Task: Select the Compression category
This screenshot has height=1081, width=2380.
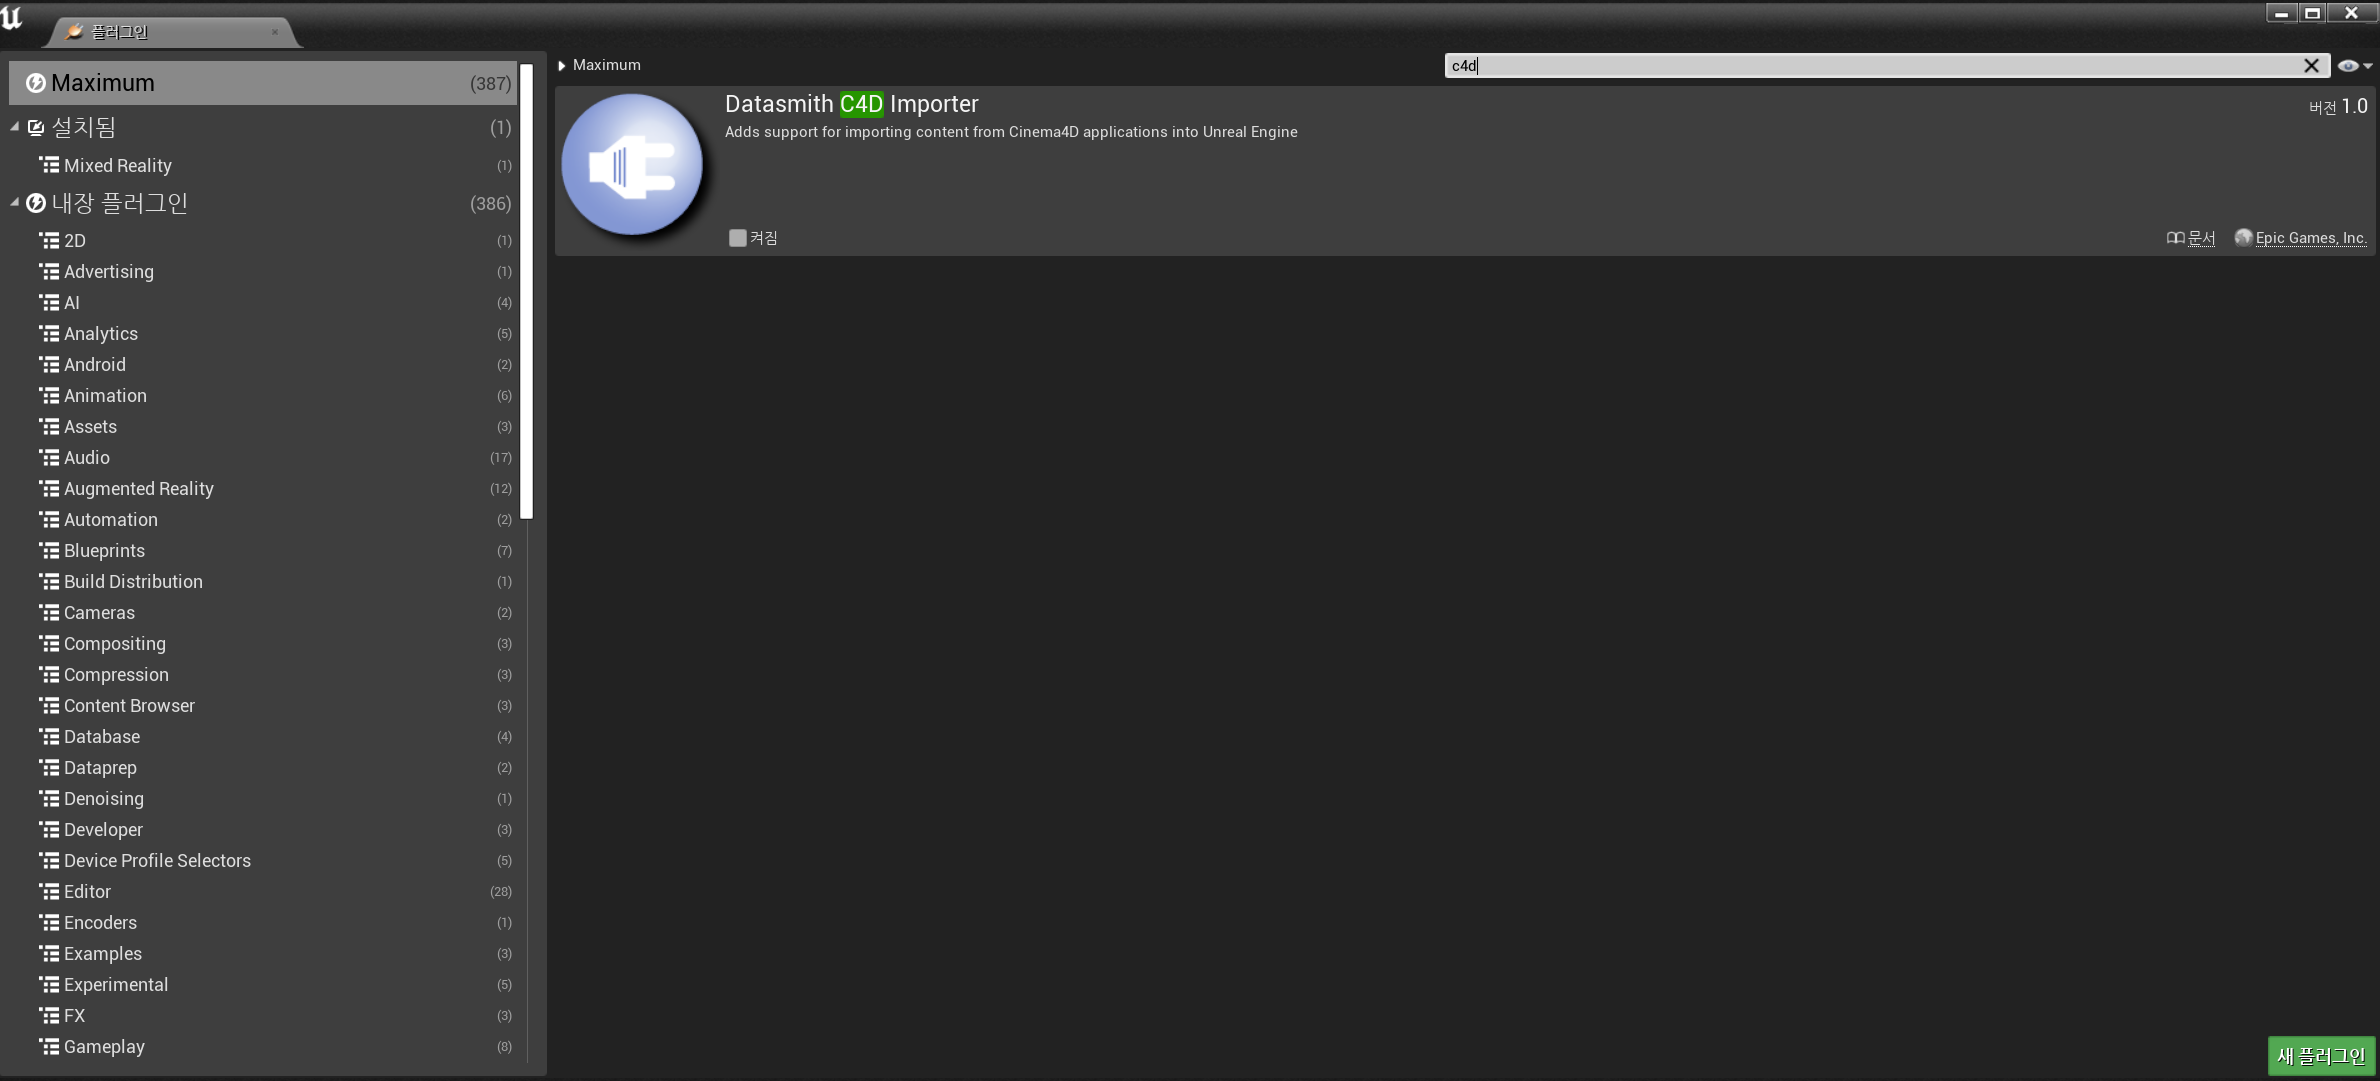Action: (263, 675)
